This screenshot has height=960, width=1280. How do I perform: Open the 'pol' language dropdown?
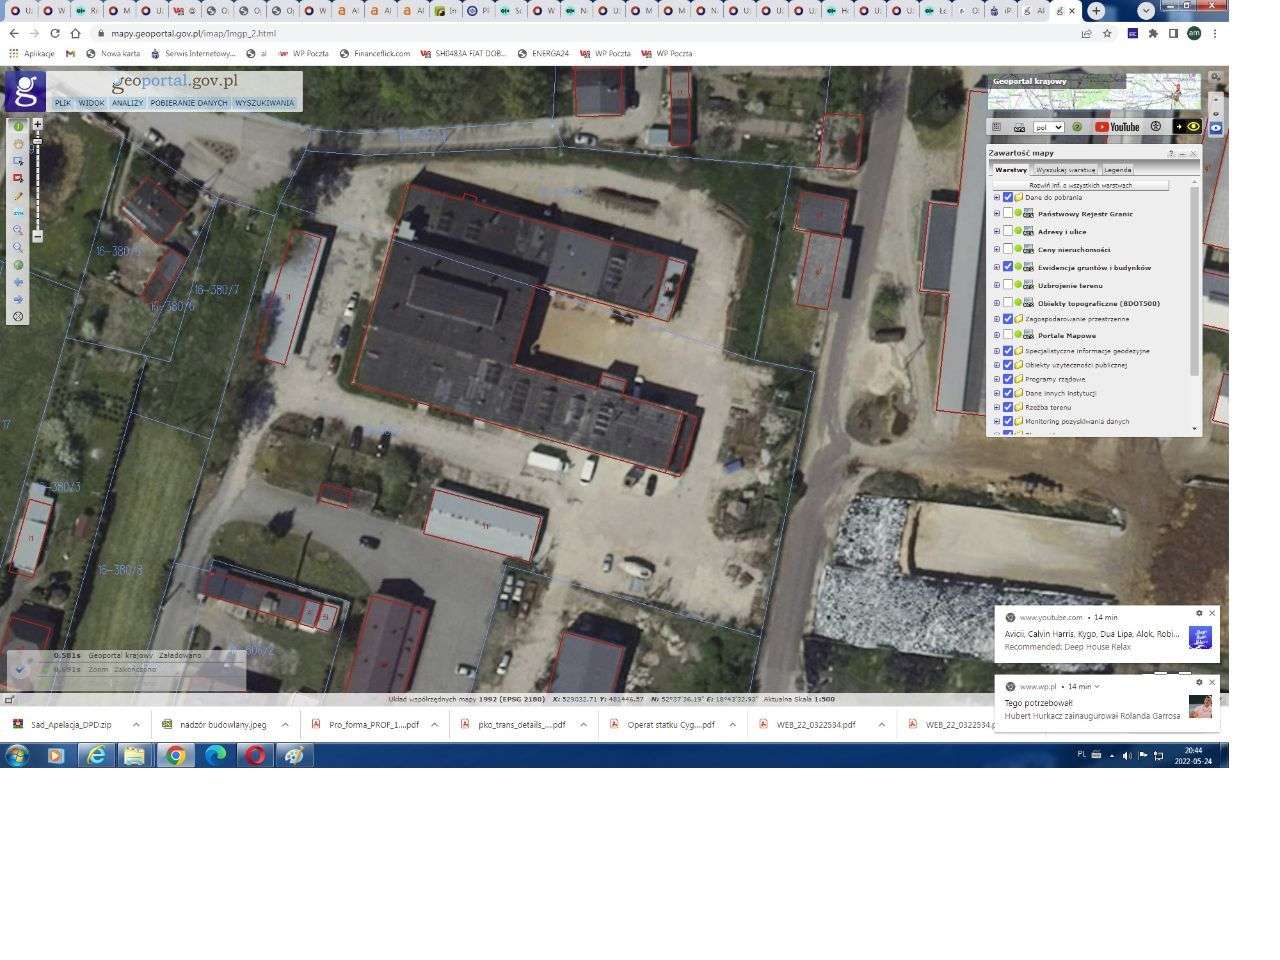coord(1049,127)
